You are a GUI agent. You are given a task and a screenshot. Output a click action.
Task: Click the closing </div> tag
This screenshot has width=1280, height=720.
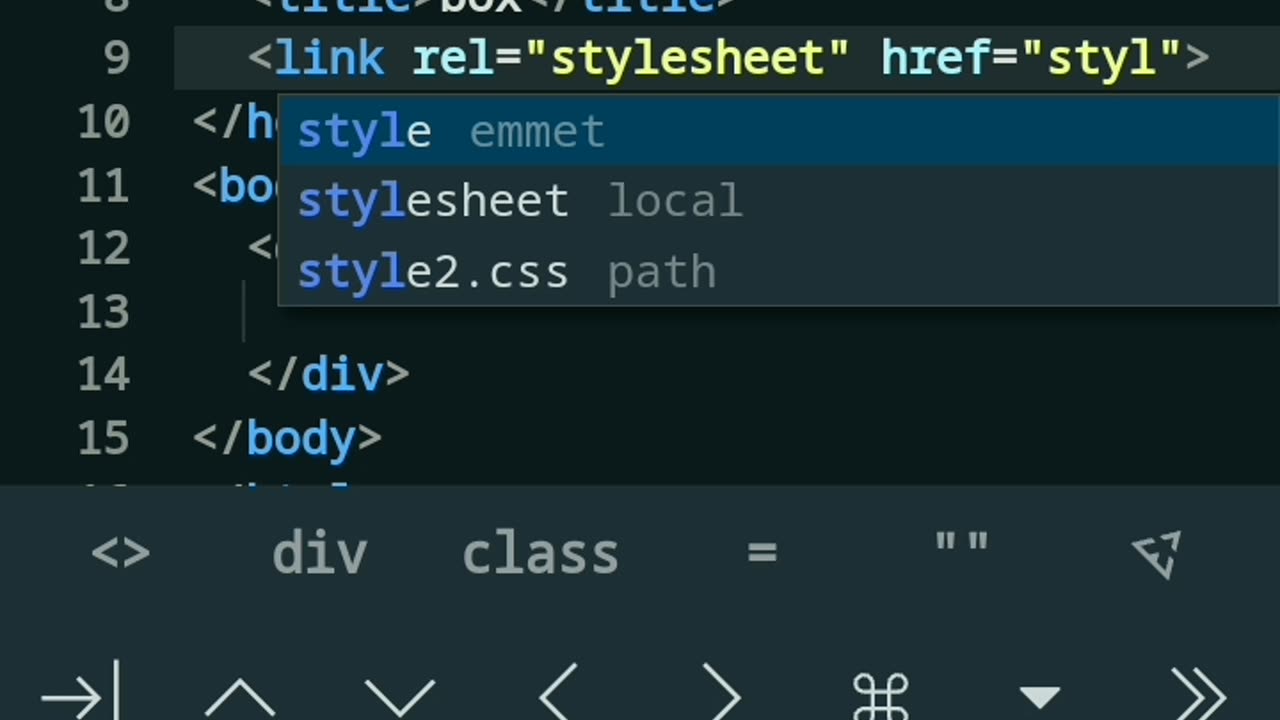coord(328,375)
